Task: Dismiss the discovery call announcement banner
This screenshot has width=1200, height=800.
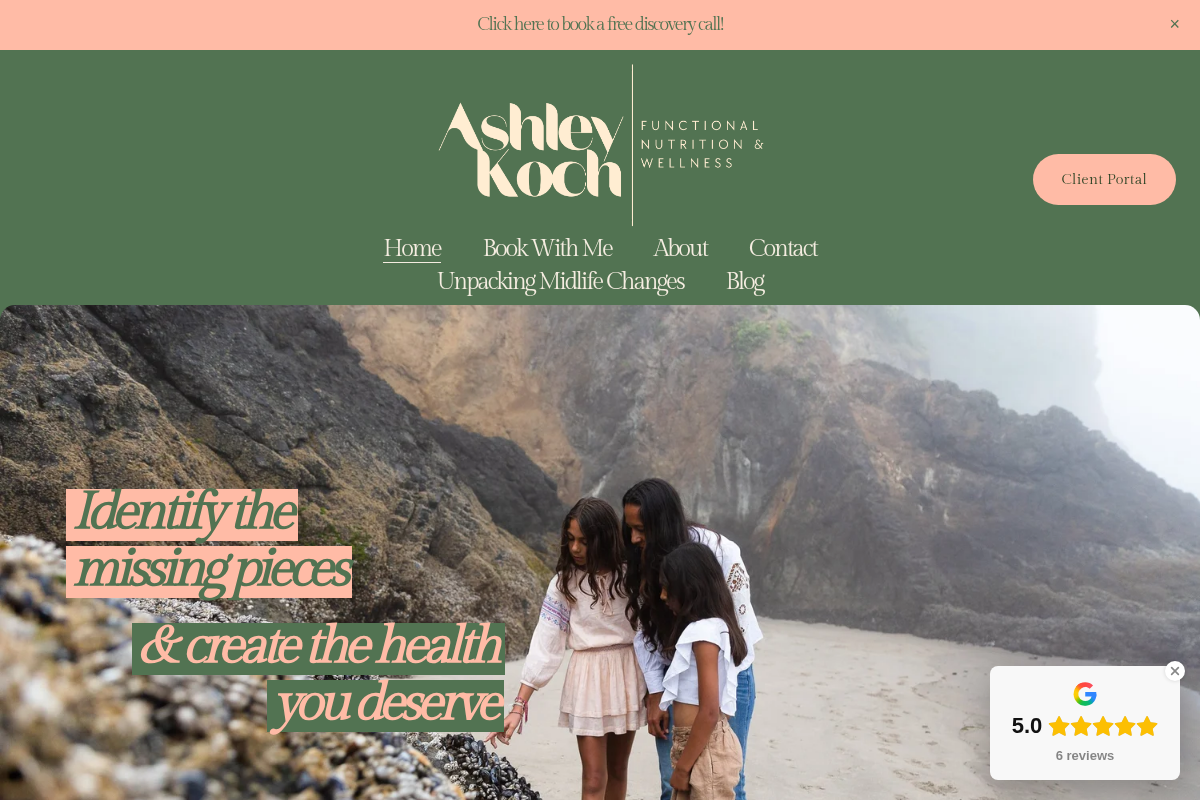Action: pyautogui.click(x=1175, y=24)
